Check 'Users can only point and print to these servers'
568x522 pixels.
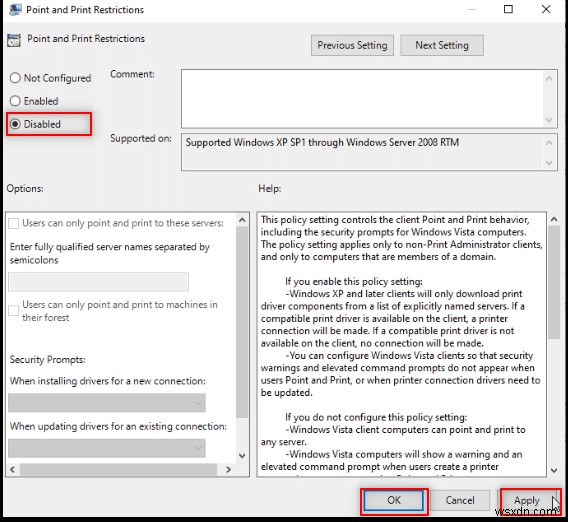click(13, 223)
